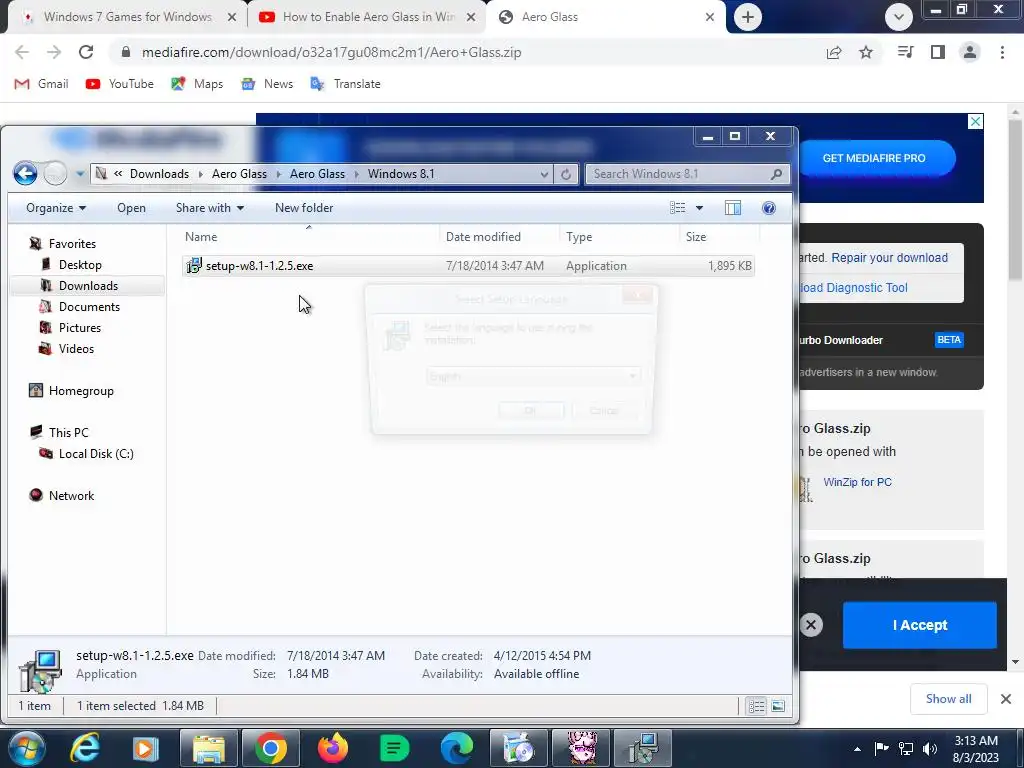
Task: Open Chrome tab search dropdown
Action: [x=899, y=17]
